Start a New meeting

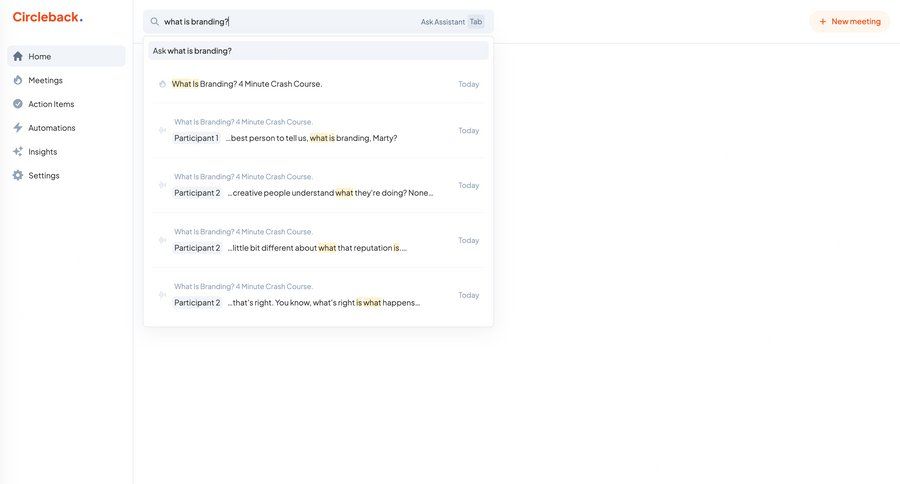pyautogui.click(x=849, y=21)
